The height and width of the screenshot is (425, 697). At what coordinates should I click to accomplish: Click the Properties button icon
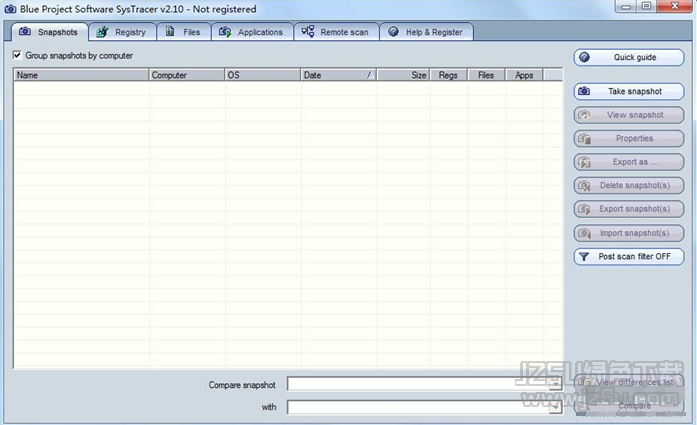tap(584, 139)
